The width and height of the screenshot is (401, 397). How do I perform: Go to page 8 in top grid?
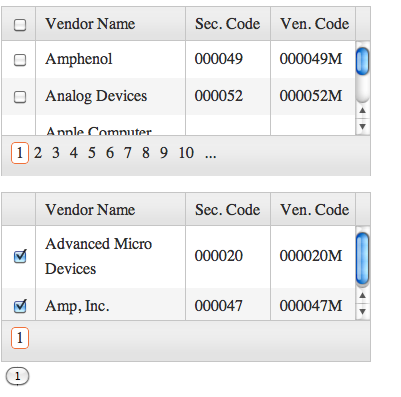point(146,153)
